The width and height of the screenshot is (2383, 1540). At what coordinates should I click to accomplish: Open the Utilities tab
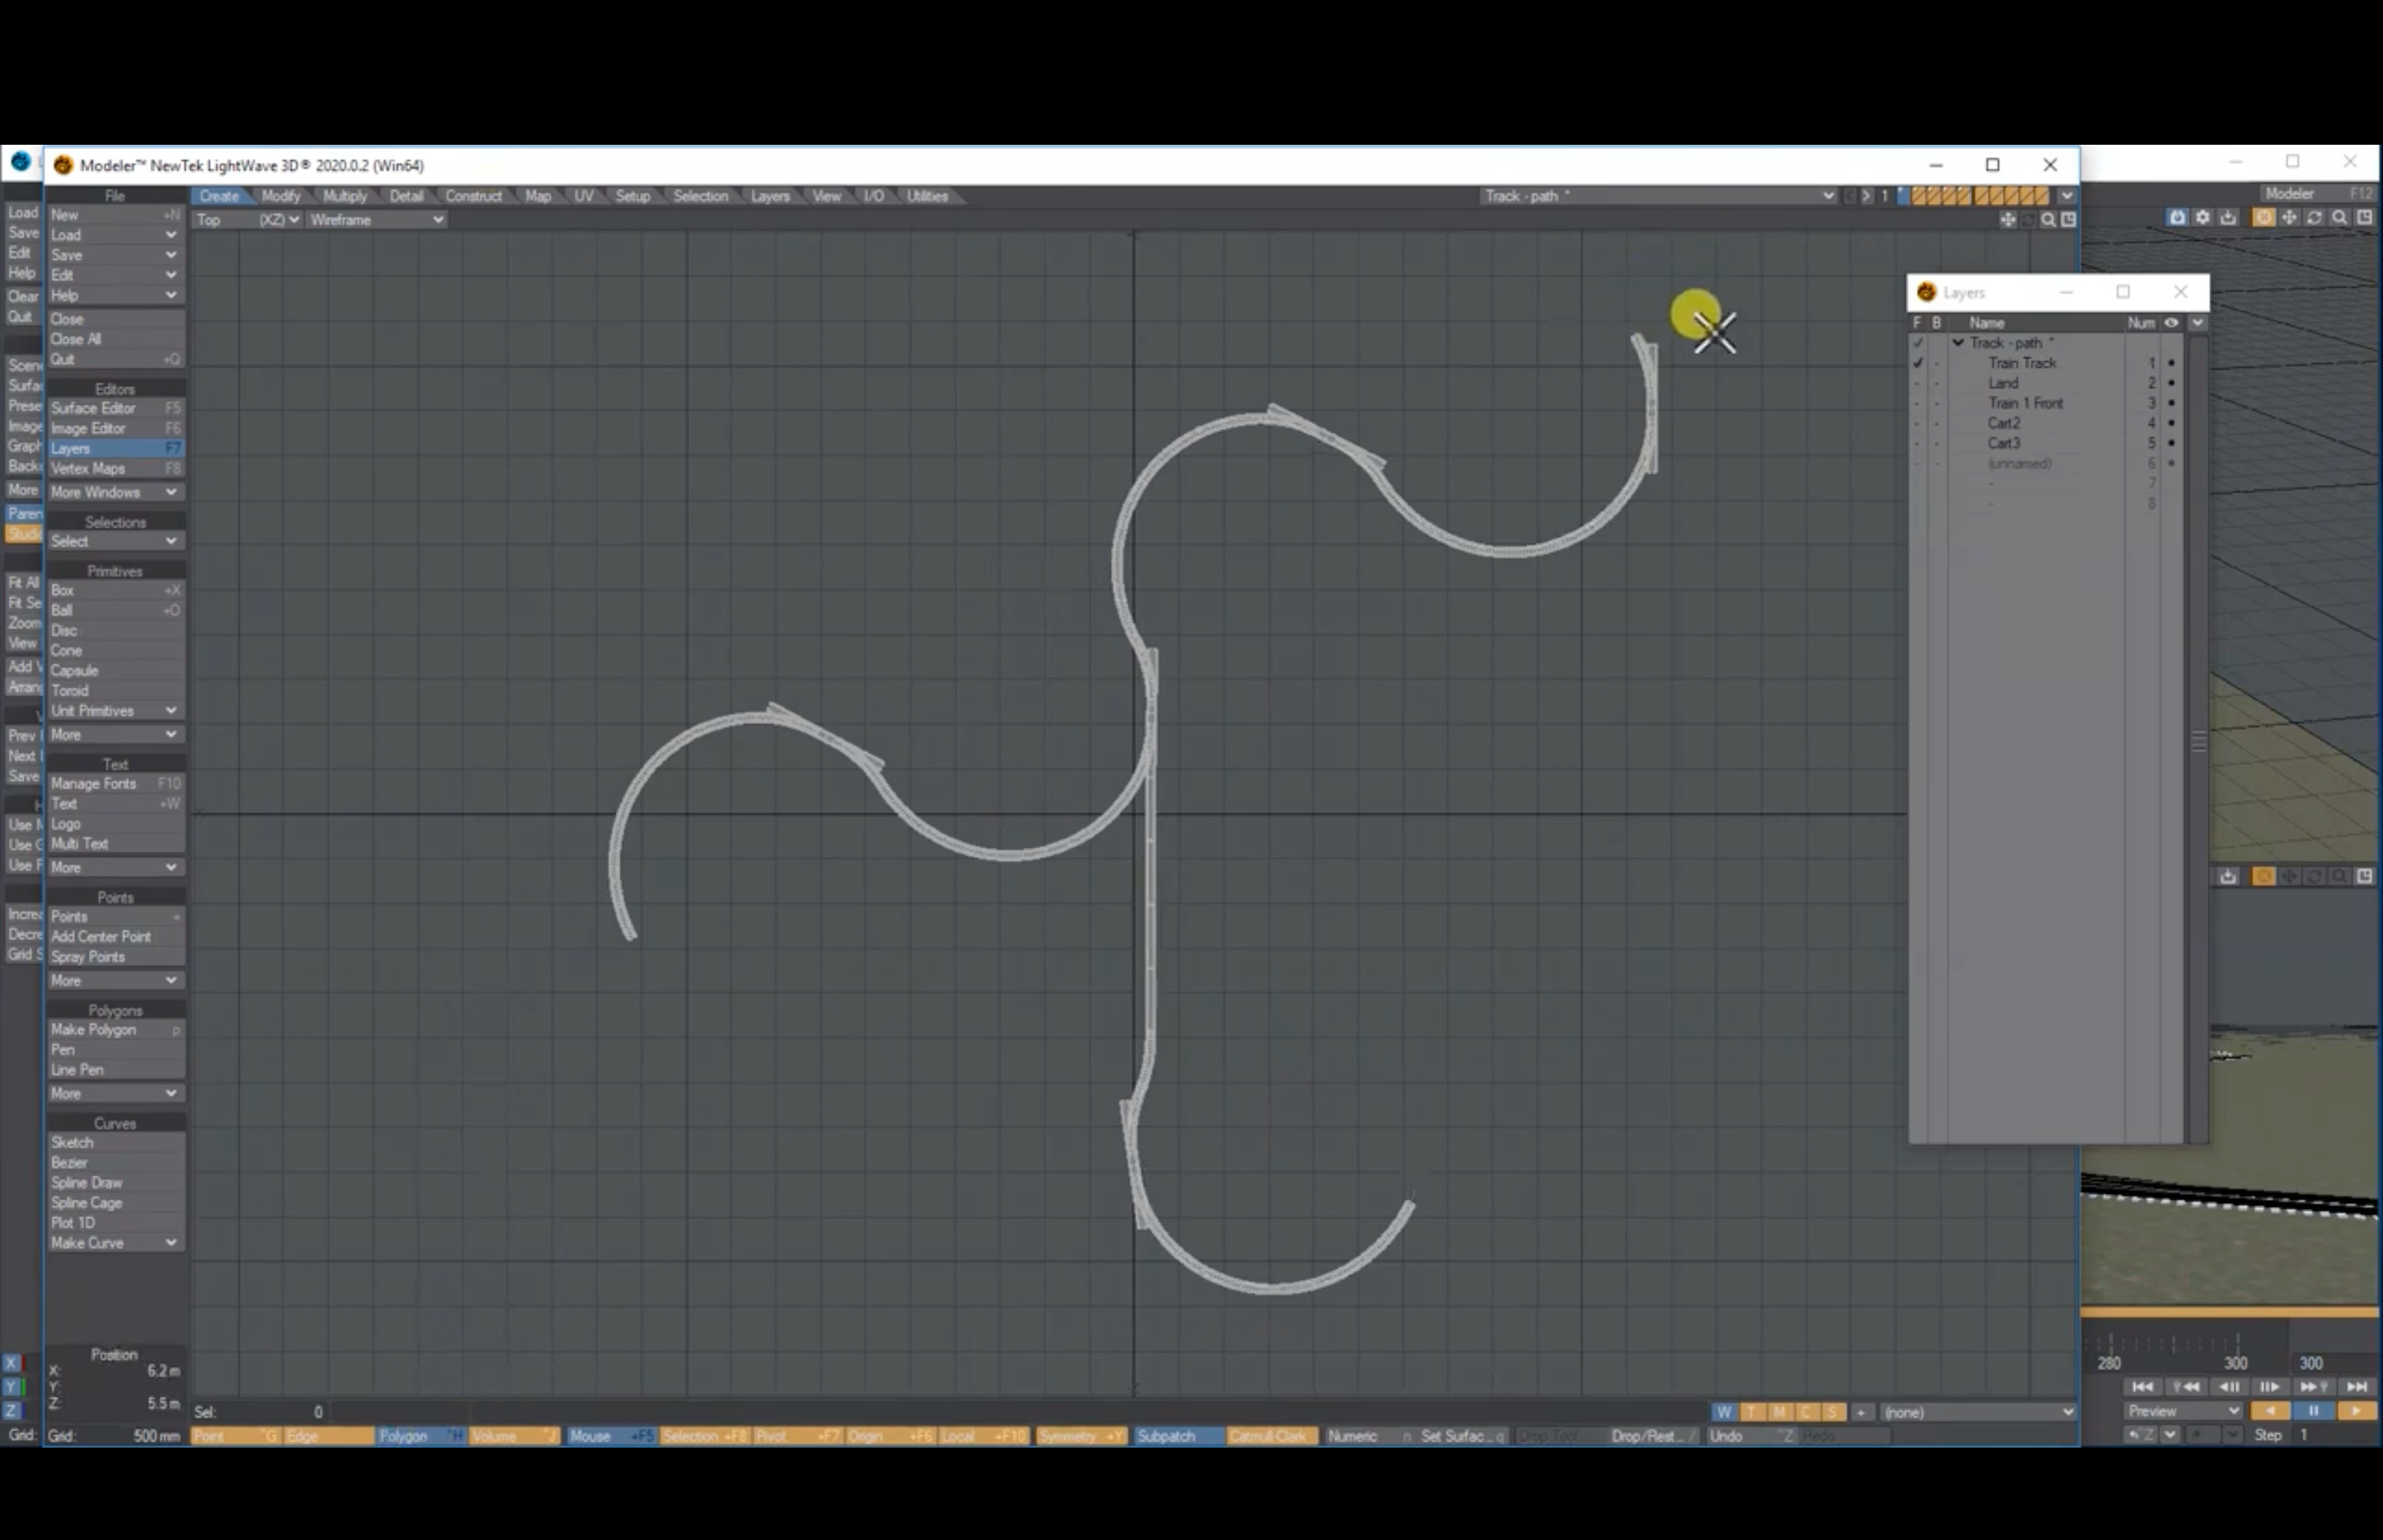927,196
